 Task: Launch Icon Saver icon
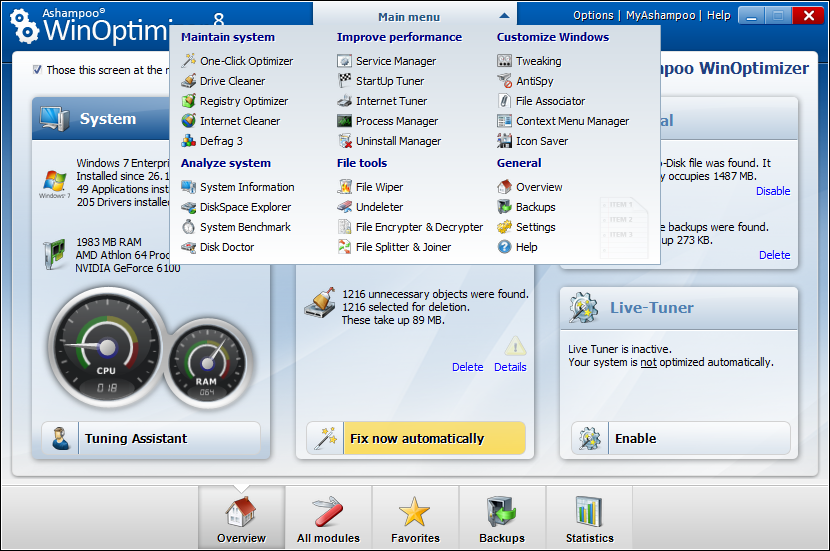click(504, 141)
